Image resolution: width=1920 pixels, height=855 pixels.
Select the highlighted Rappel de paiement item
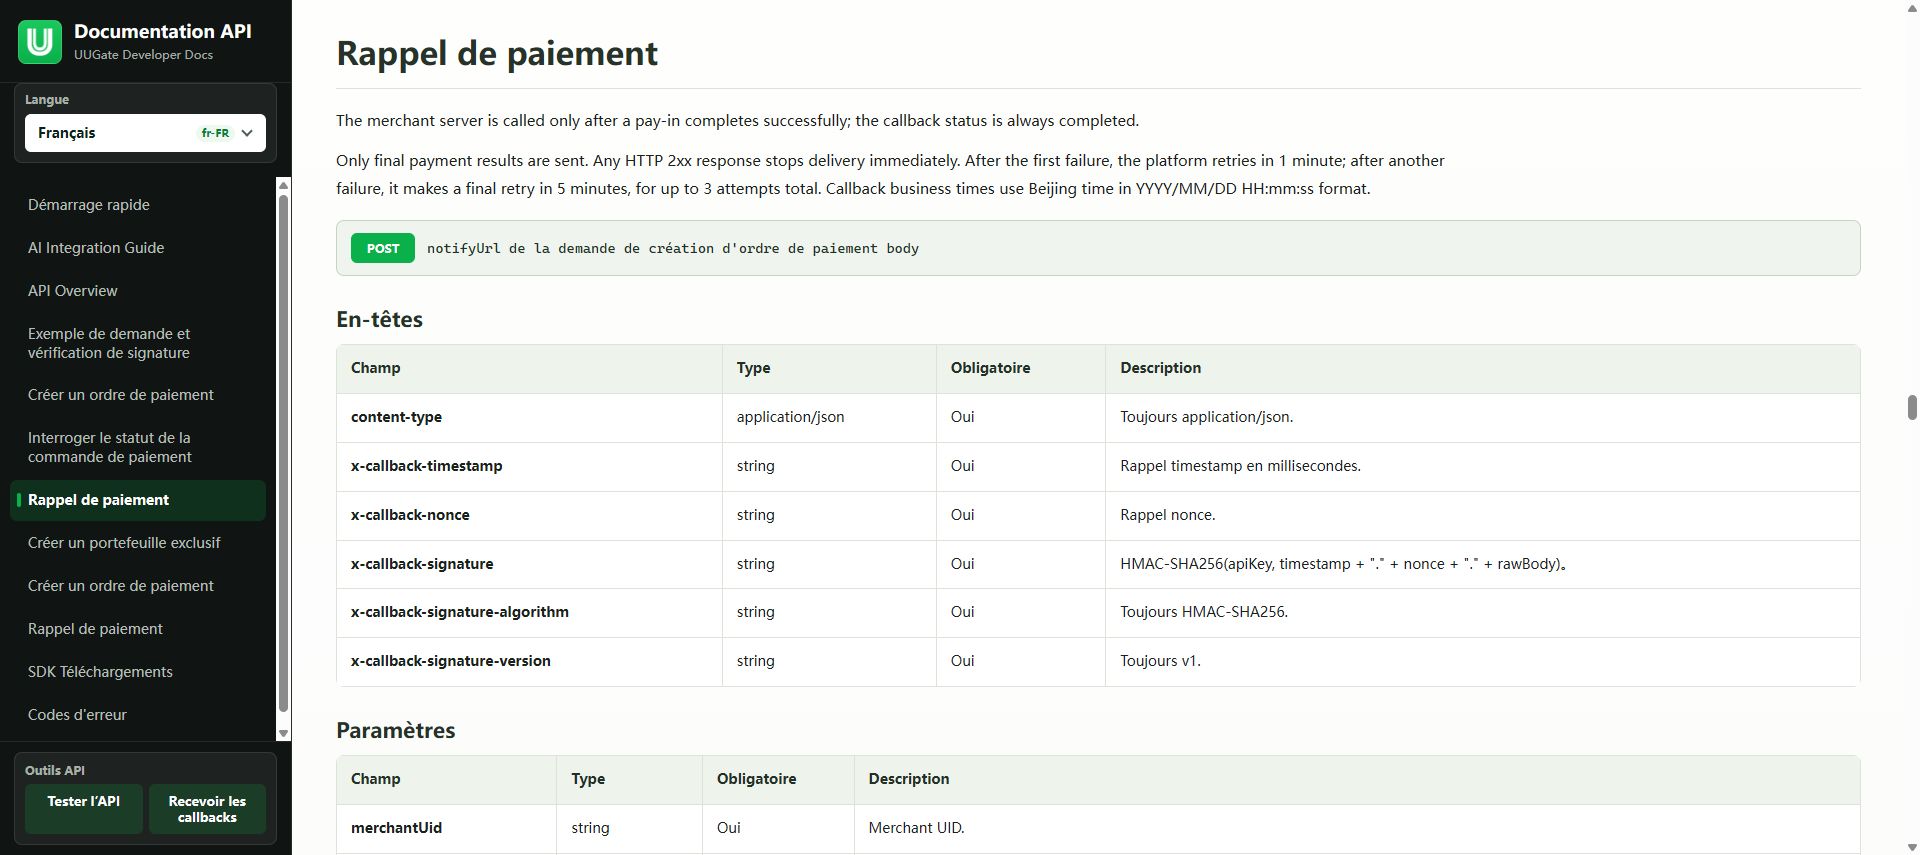pyautogui.click(x=138, y=500)
